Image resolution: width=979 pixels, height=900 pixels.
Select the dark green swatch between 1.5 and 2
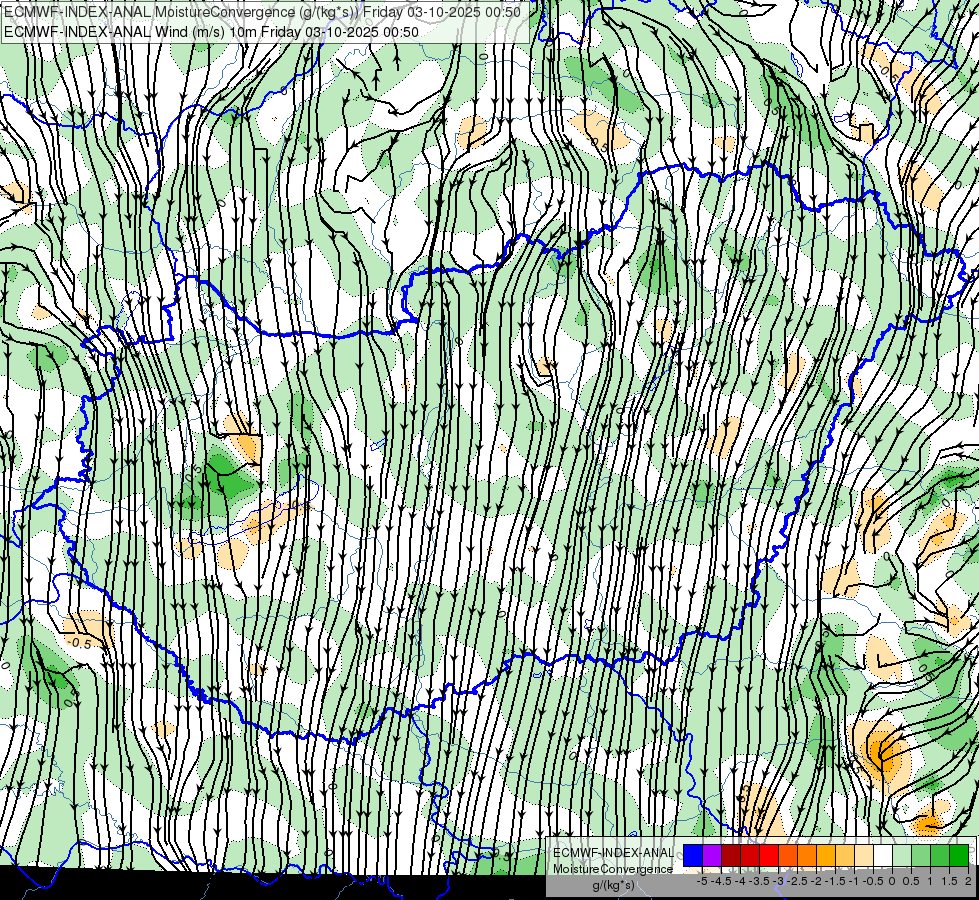[959, 856]
